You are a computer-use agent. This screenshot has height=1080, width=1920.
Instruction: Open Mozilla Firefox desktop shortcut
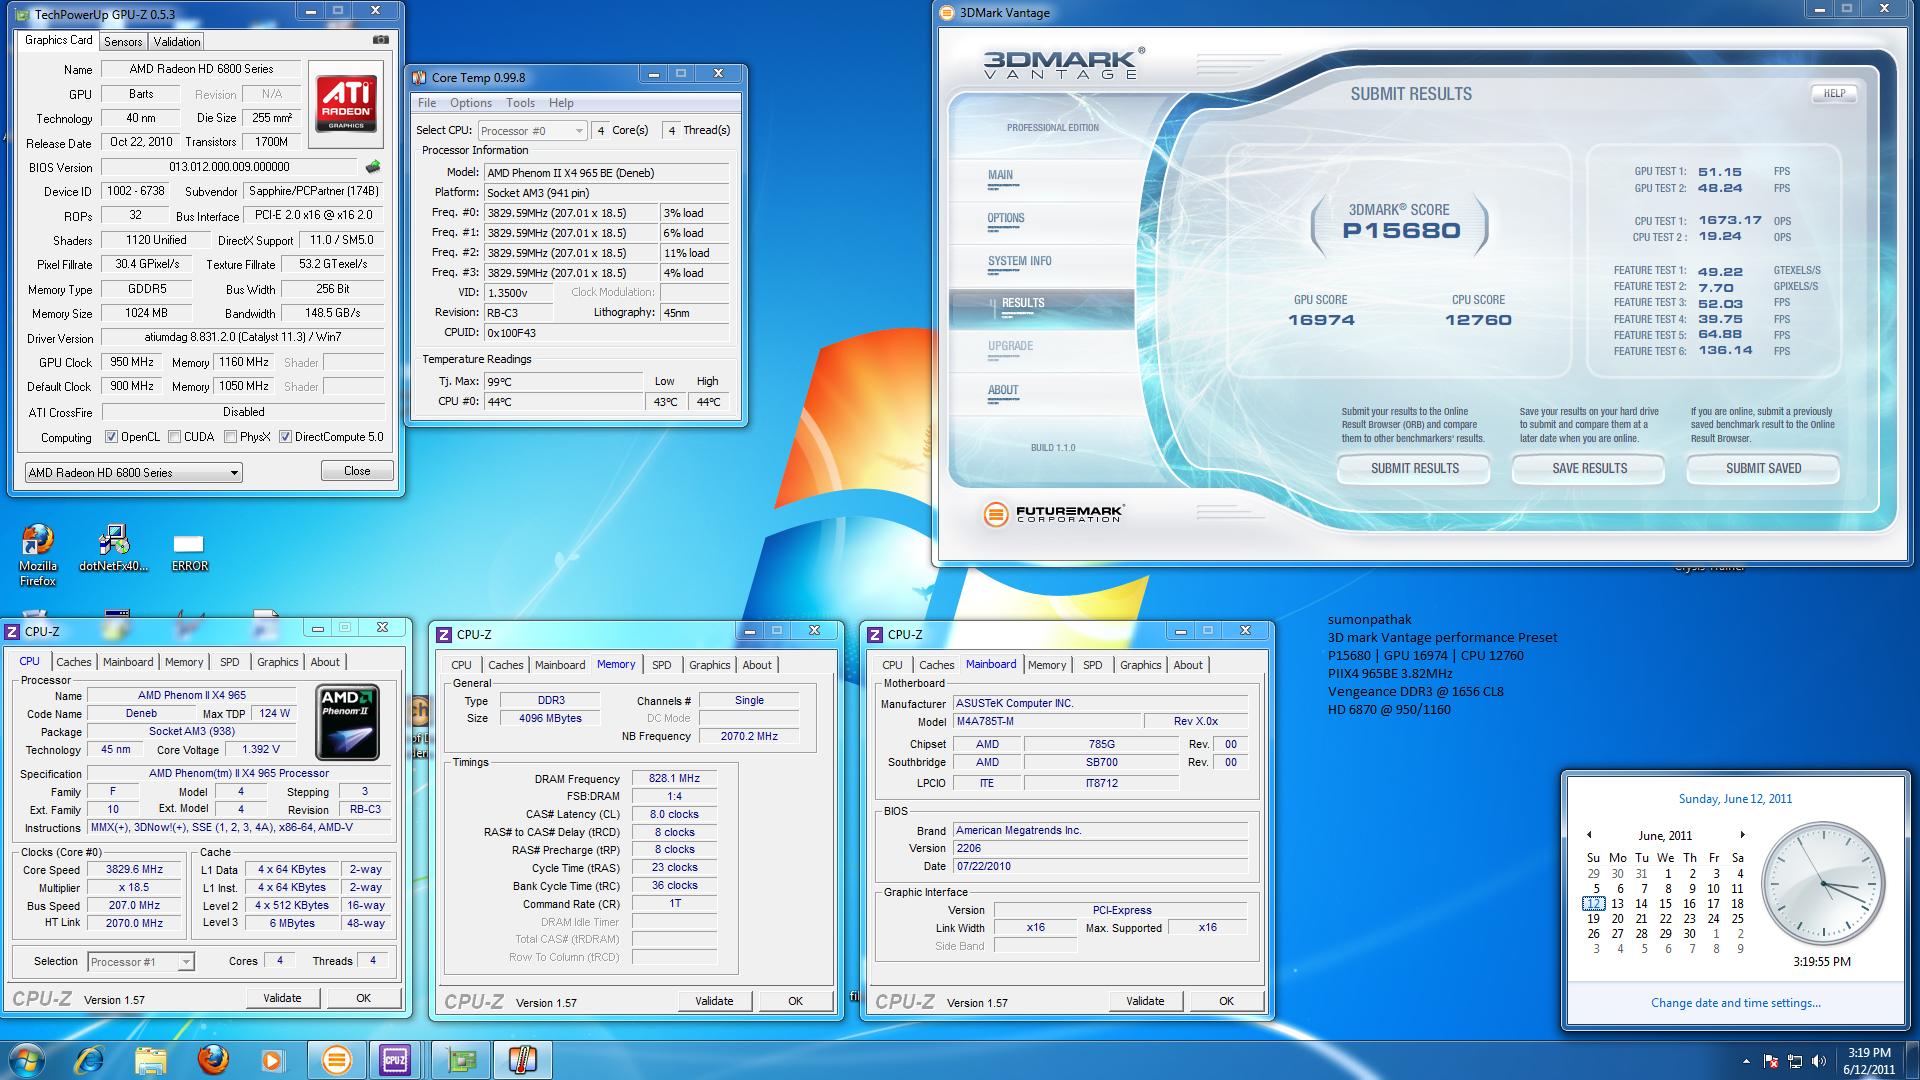(x=38, y=554)
